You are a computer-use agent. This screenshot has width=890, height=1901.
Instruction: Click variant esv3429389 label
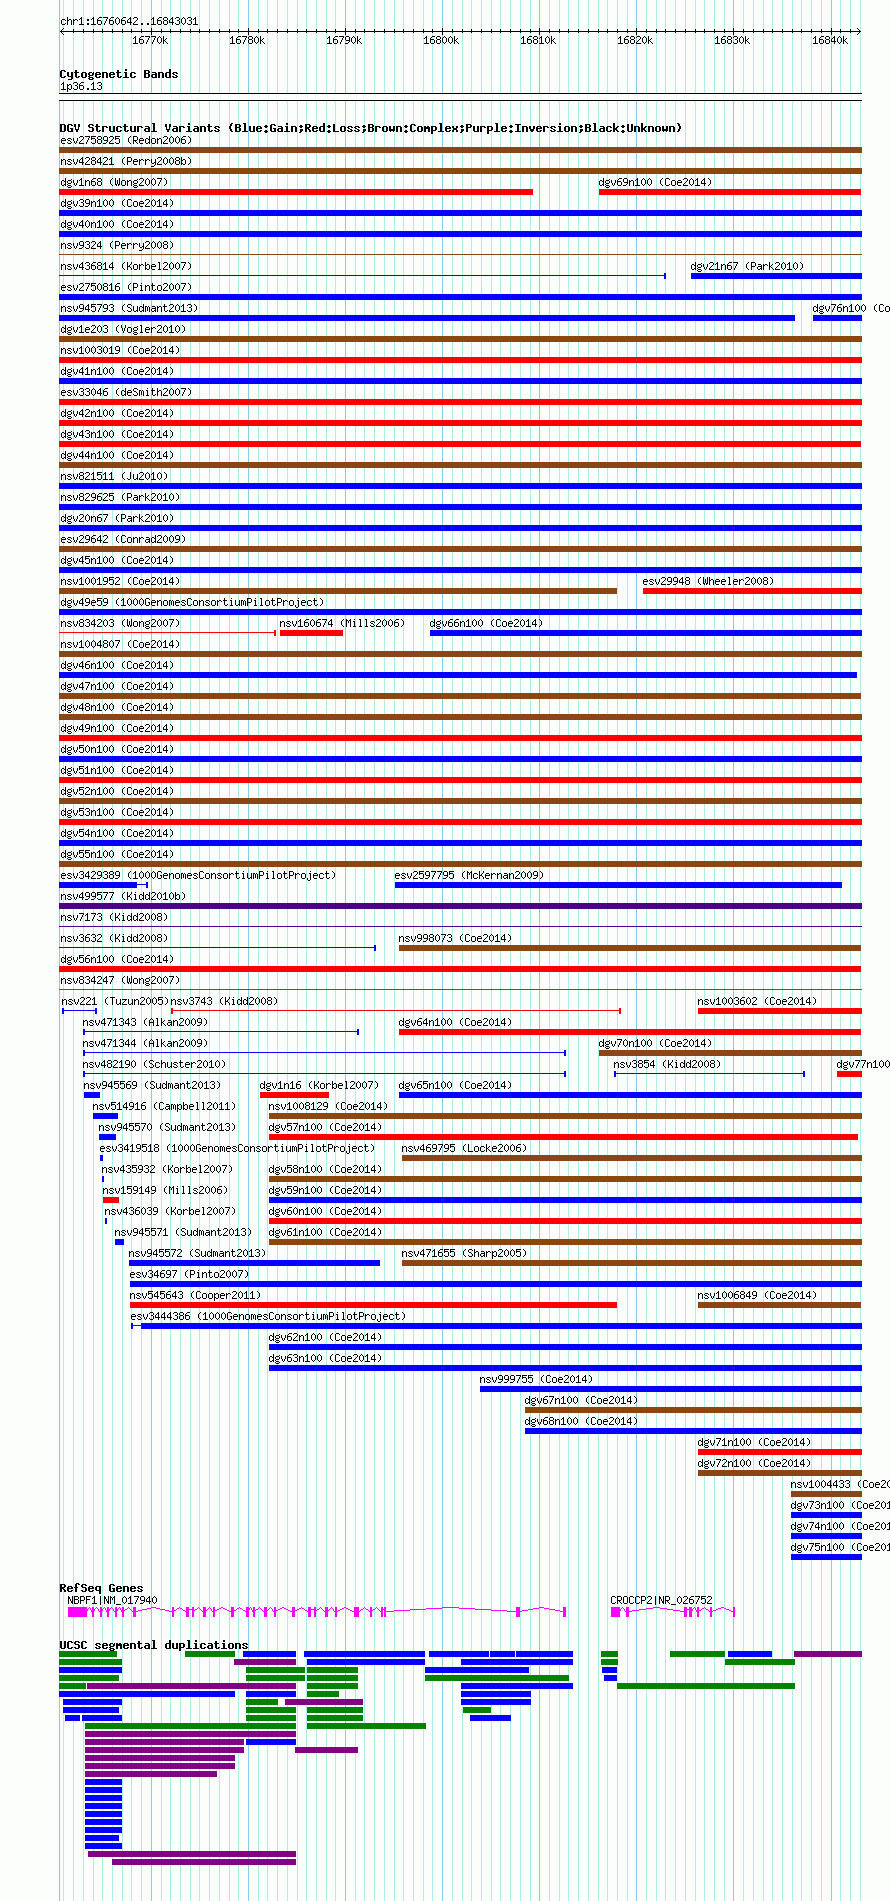198,875
